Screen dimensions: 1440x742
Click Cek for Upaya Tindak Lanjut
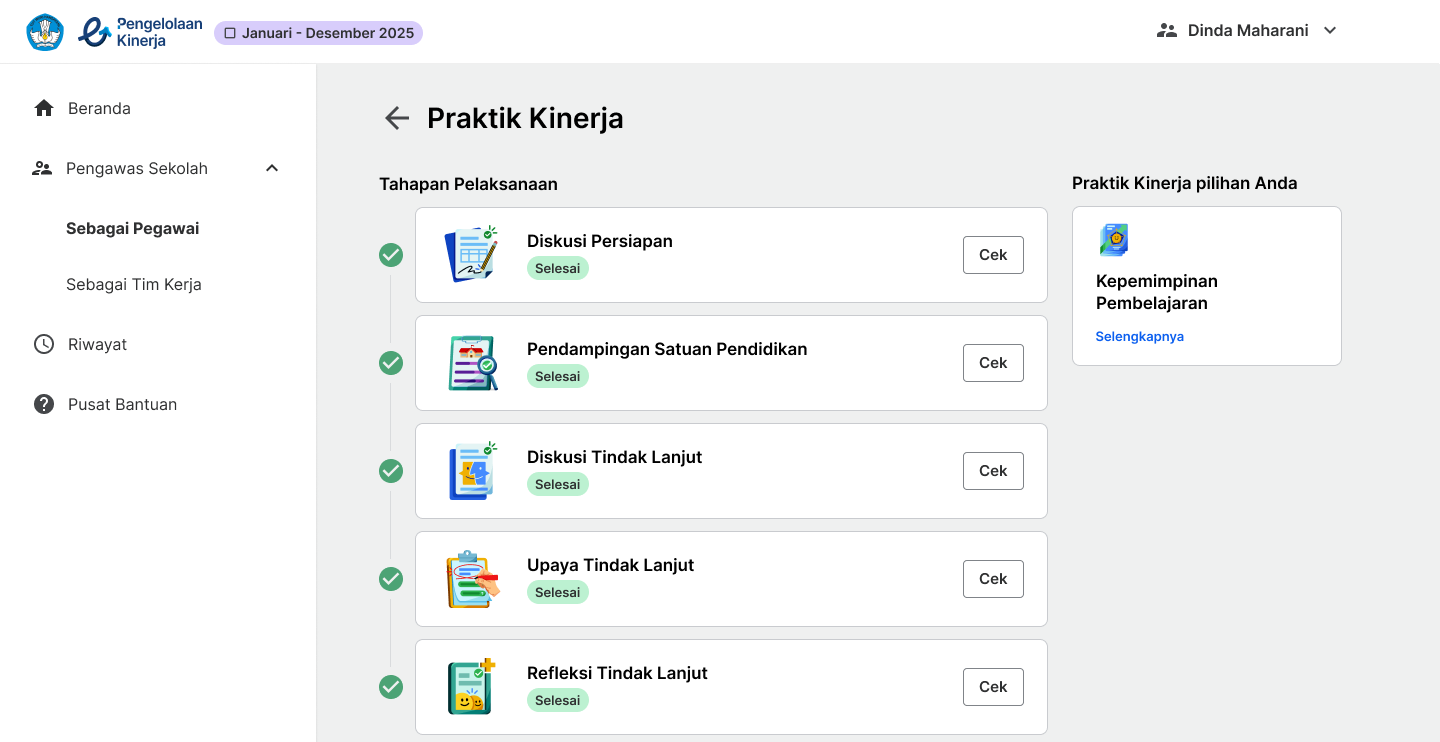coord(993,579)
